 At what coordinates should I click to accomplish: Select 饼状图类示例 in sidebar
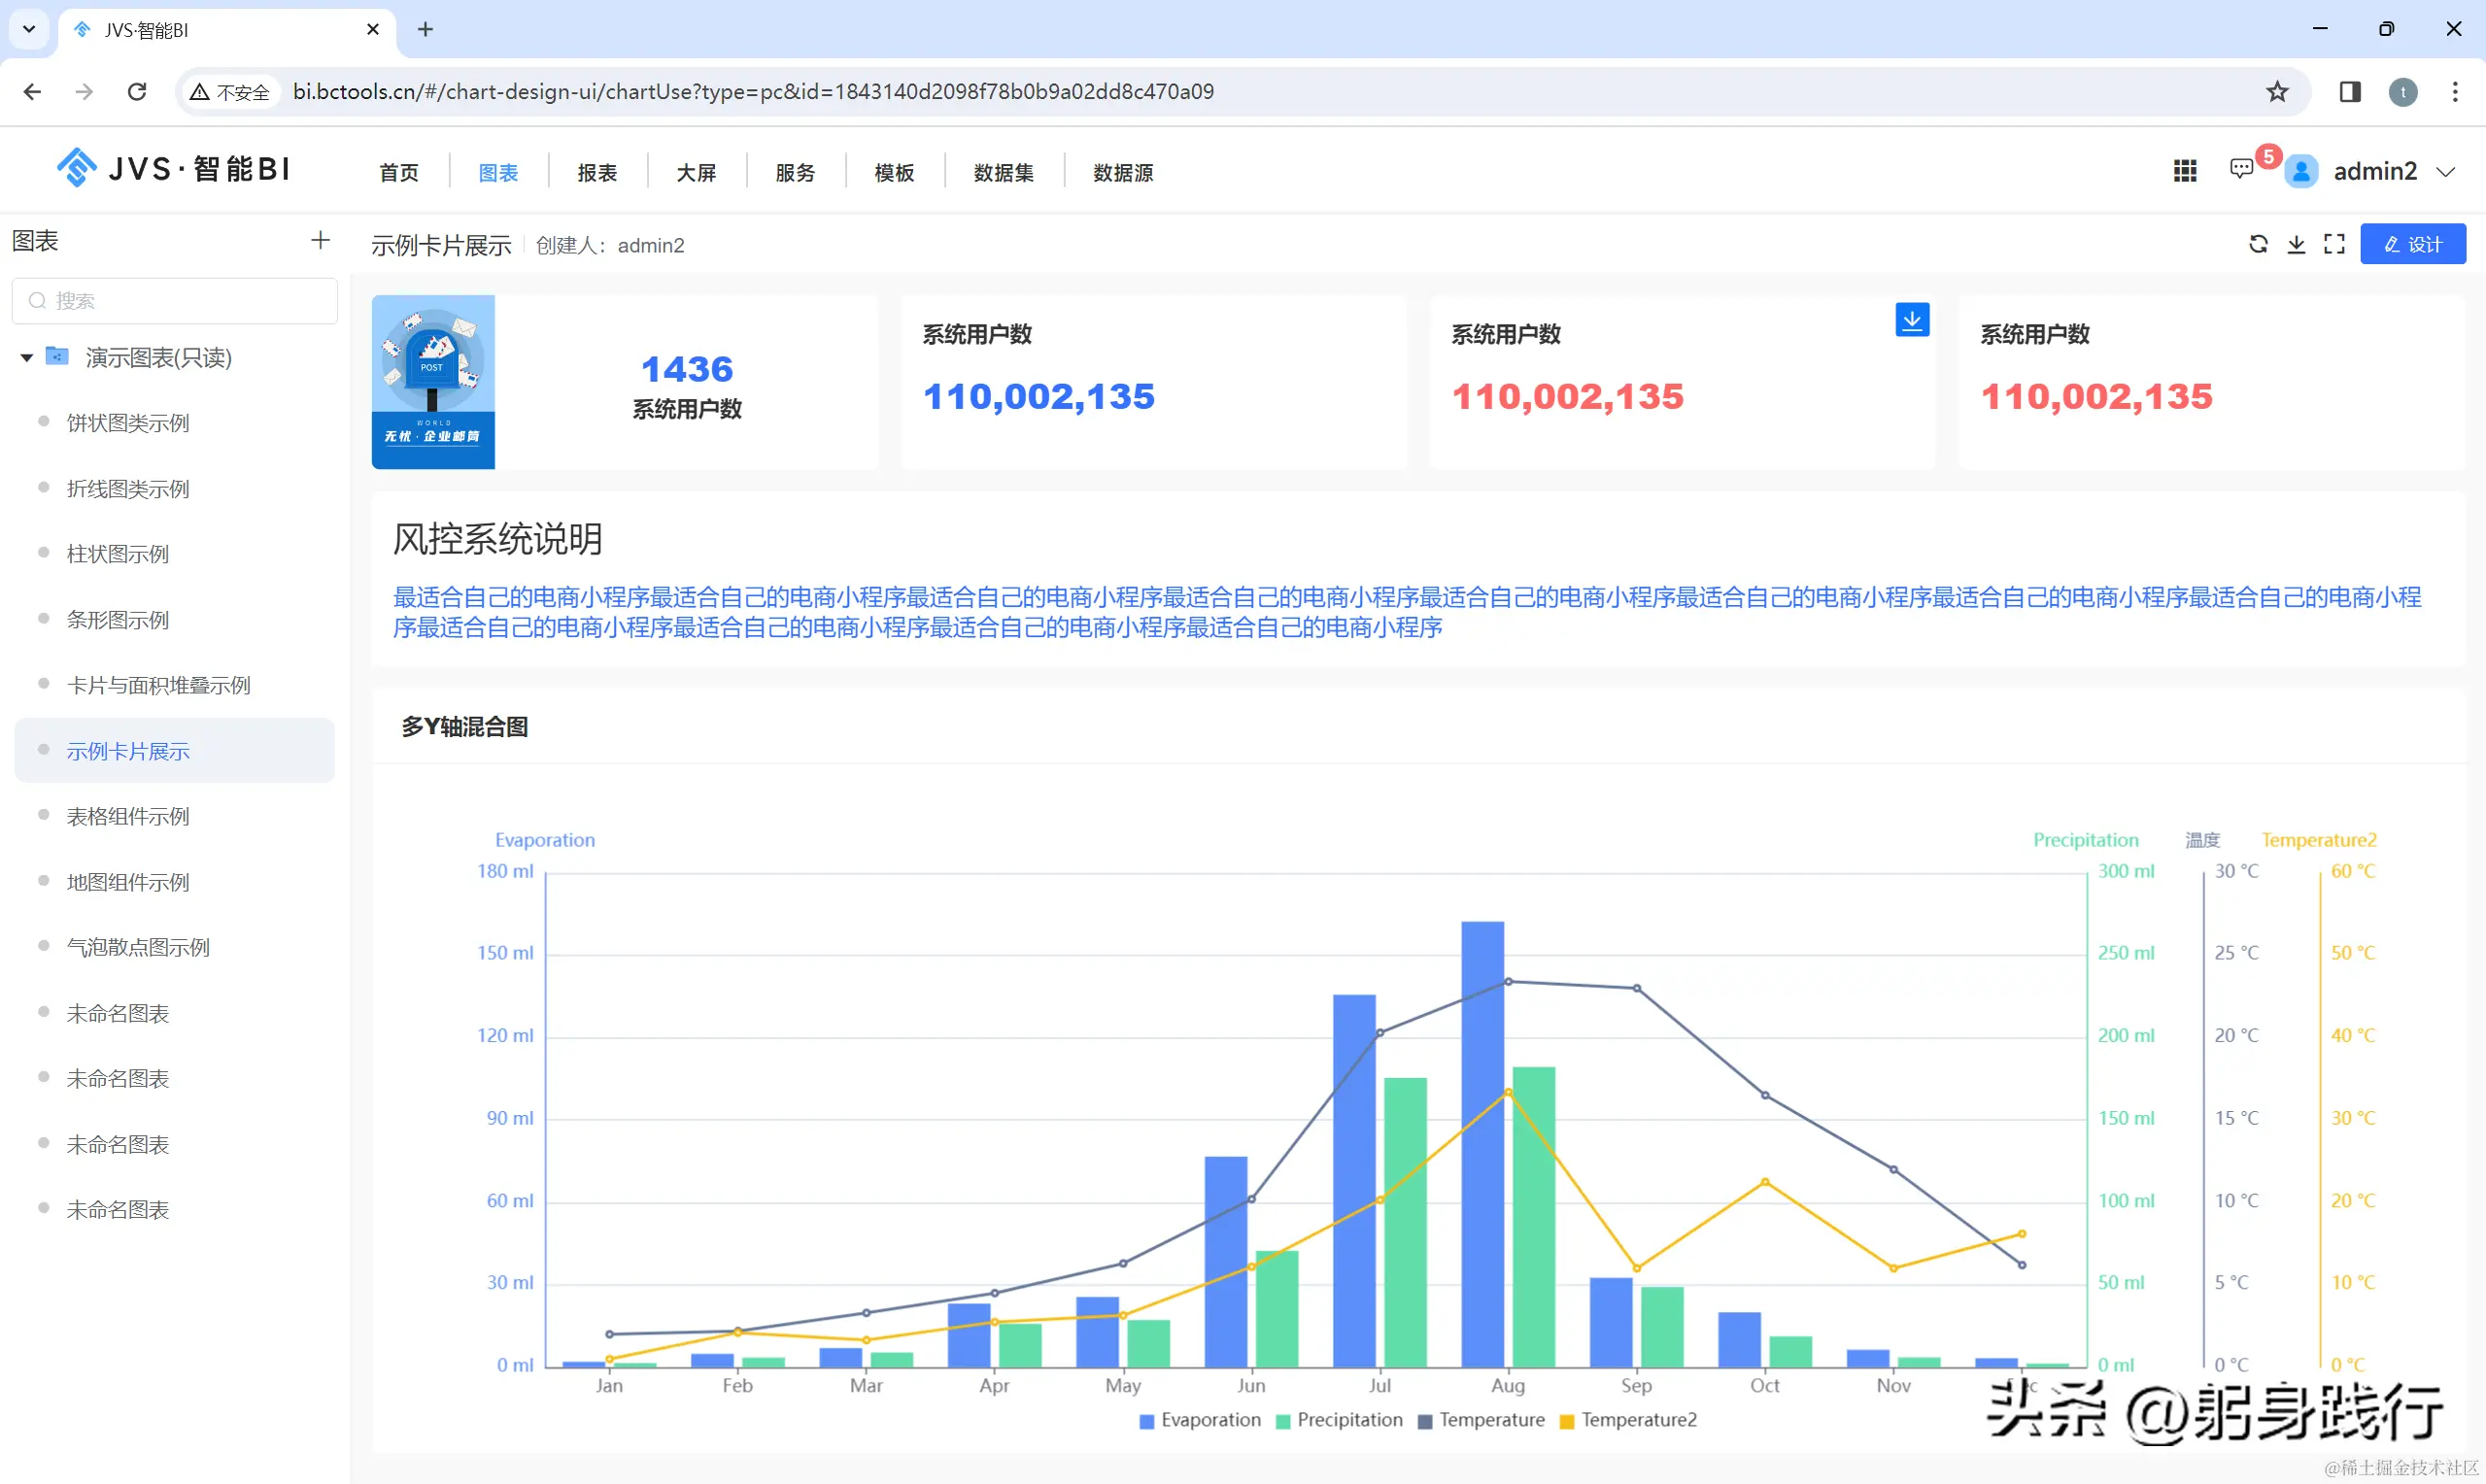128,423
